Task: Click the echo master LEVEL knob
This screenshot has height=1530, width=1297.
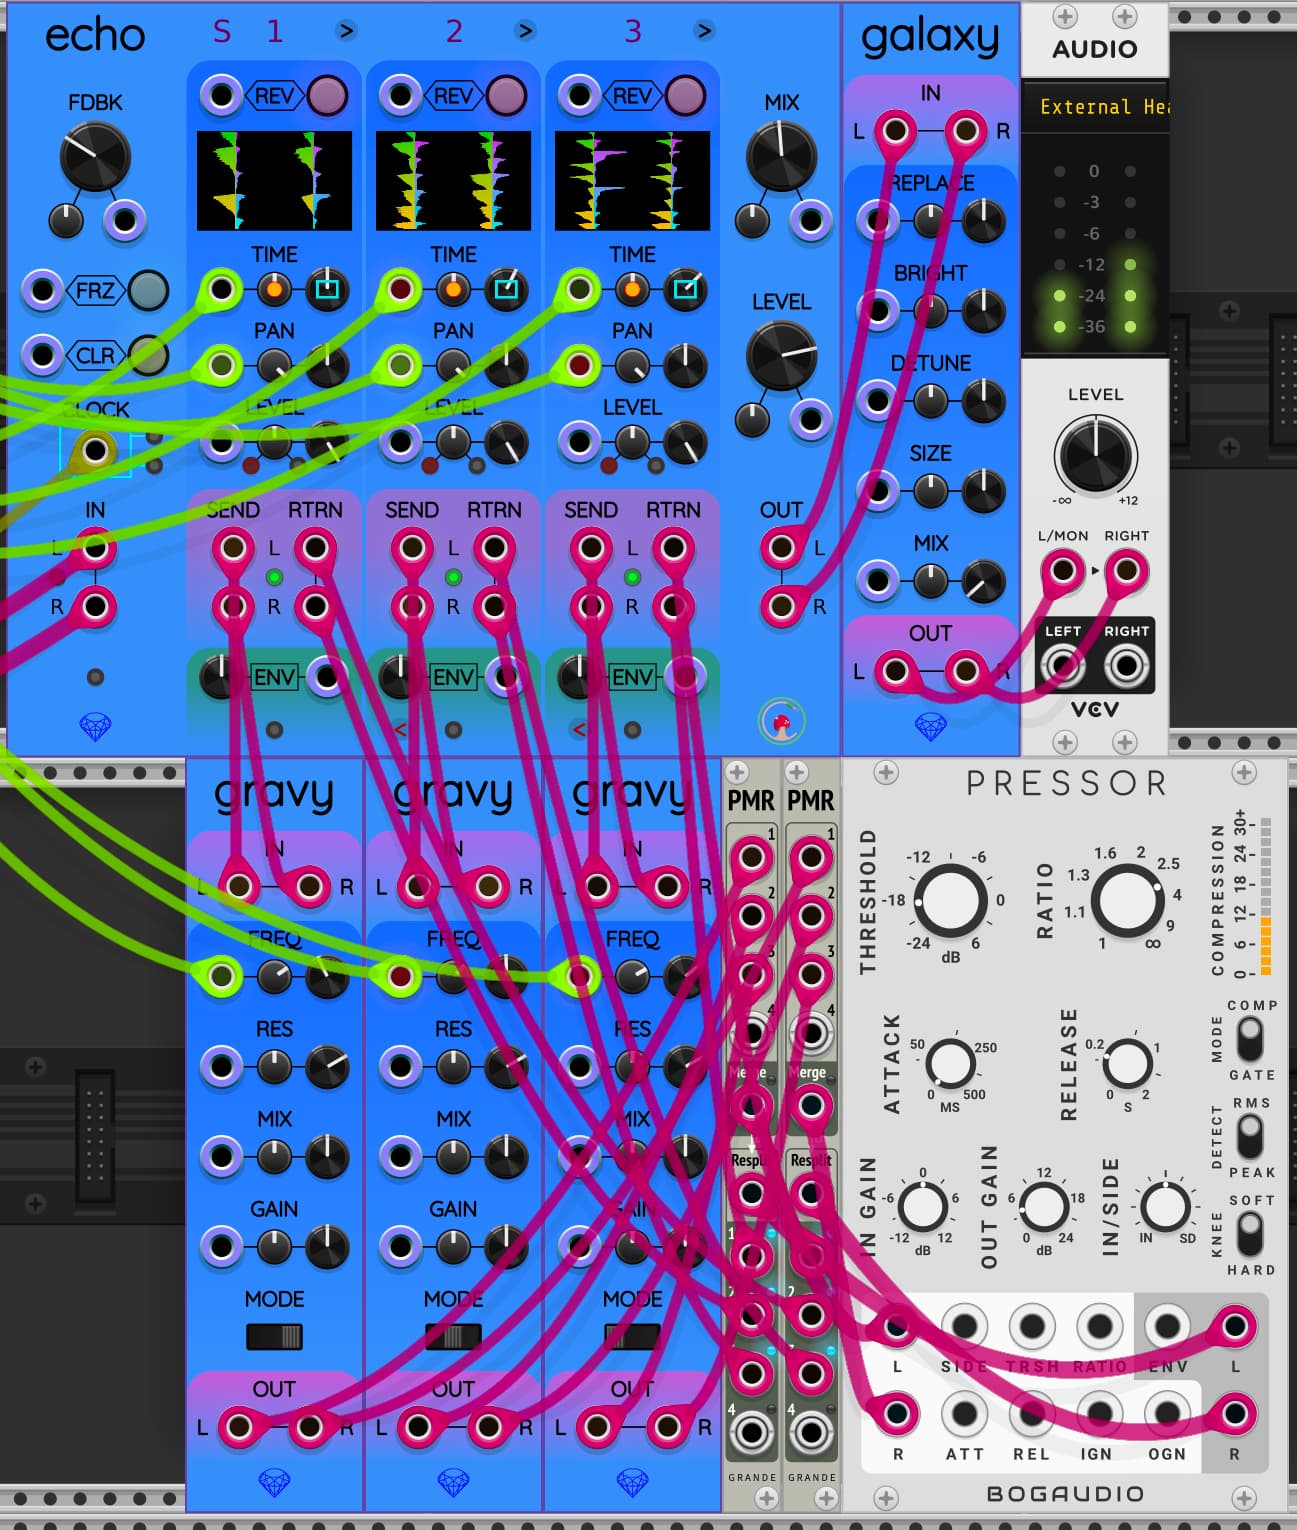Action: tap(781, 356)
